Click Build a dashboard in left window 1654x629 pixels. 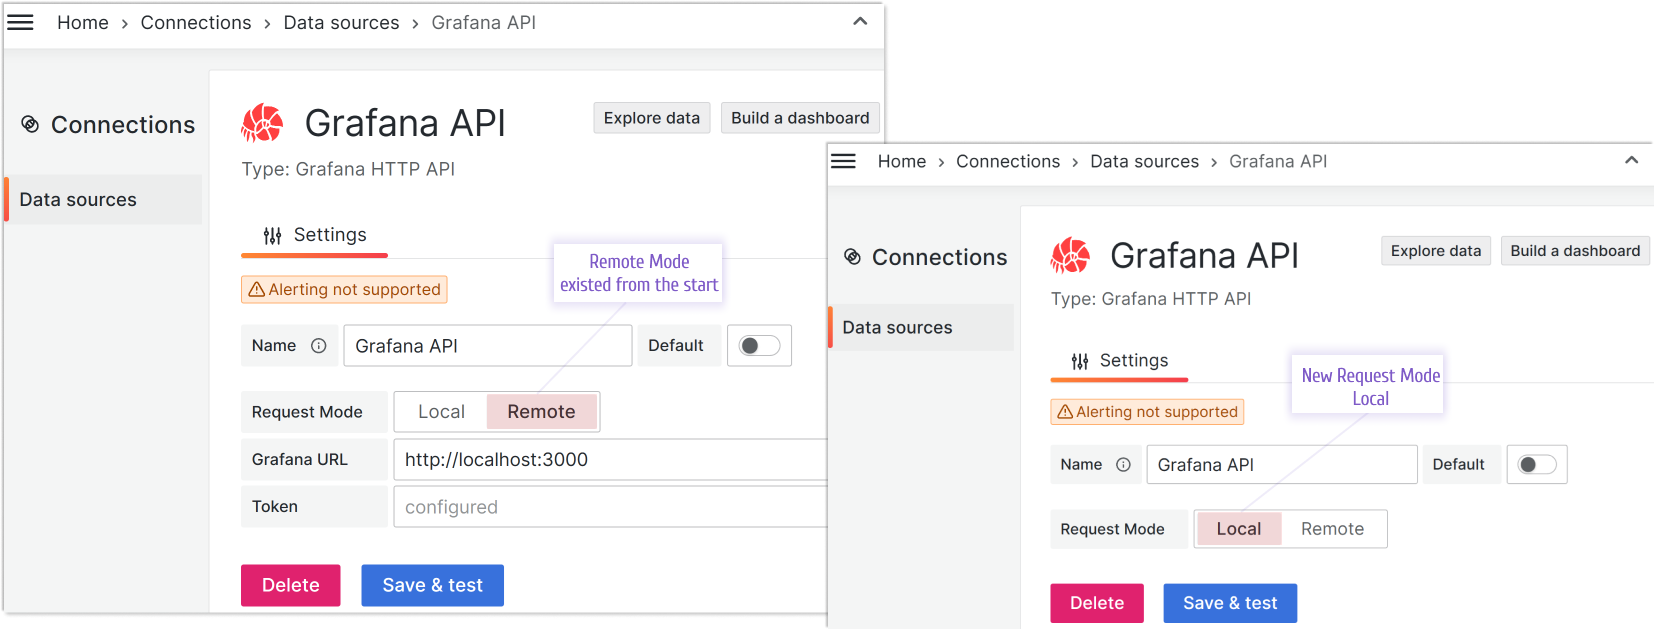800,118
